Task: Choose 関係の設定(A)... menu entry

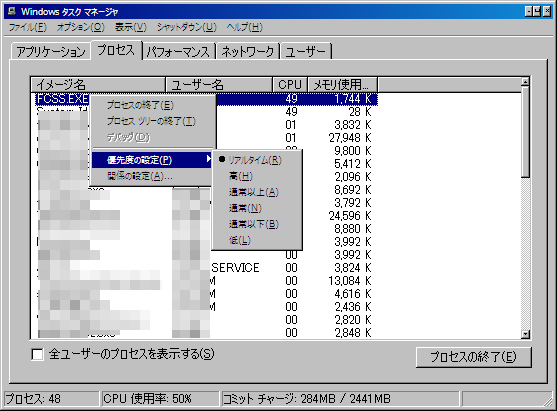Action: click(x=140, y=176)
